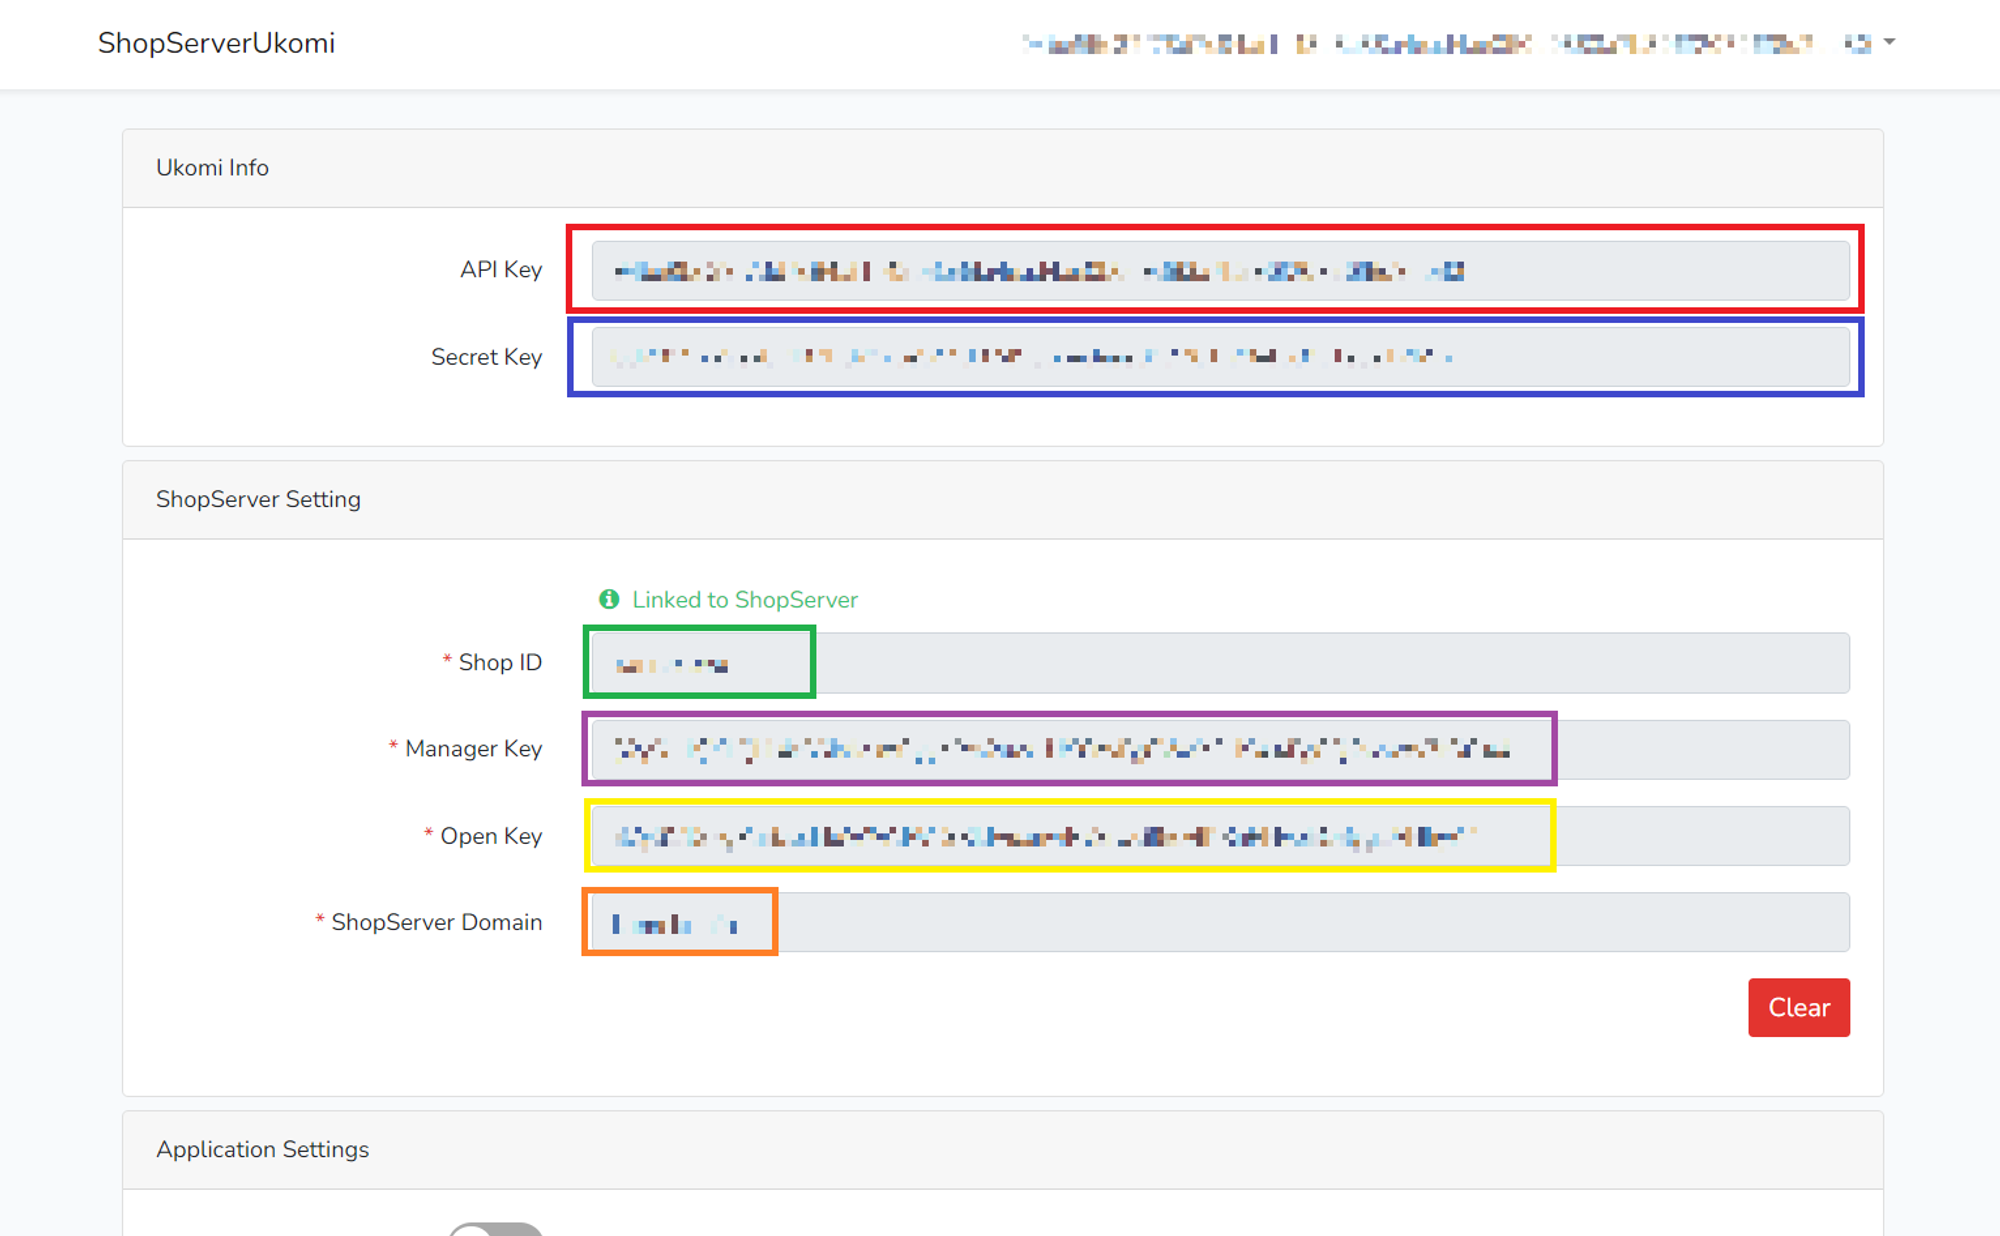Image resolution: width=2000 pixels, height=1236 pixels.
Task: Click the Linked to ShopServer status text
Action: pyautogui.click(x=744, y=599)
